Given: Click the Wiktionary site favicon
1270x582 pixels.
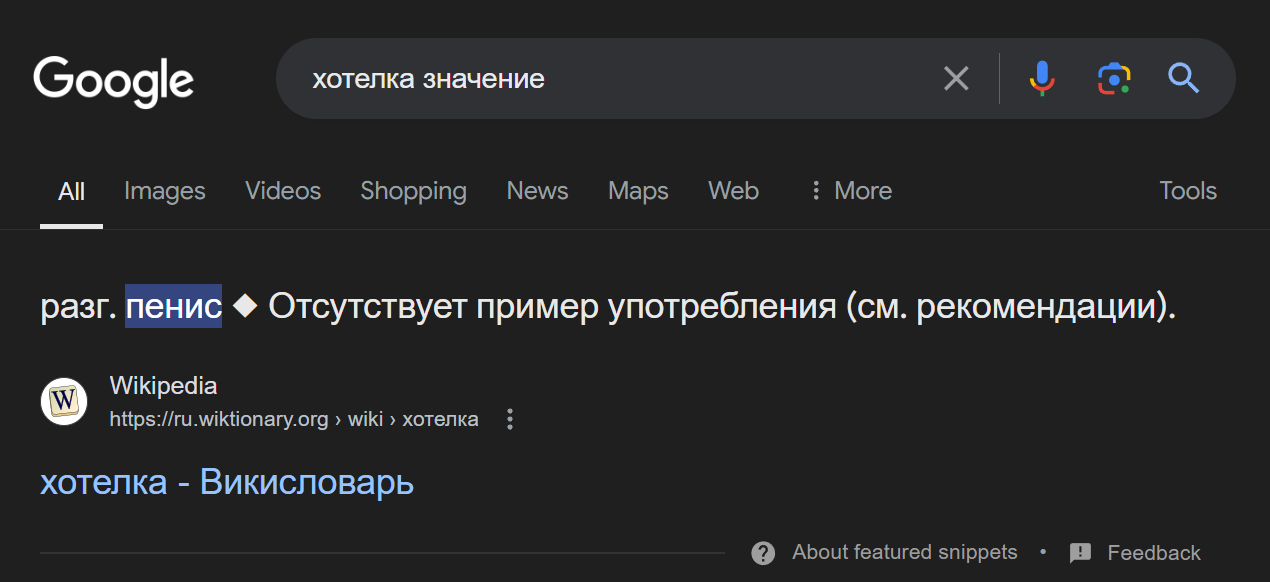Looking at the screenshot, I should pyautogui.click(x=64, y=401).
